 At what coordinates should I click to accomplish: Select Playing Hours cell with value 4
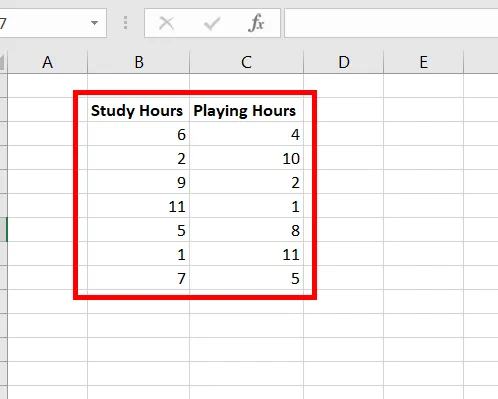pos(246,134)
